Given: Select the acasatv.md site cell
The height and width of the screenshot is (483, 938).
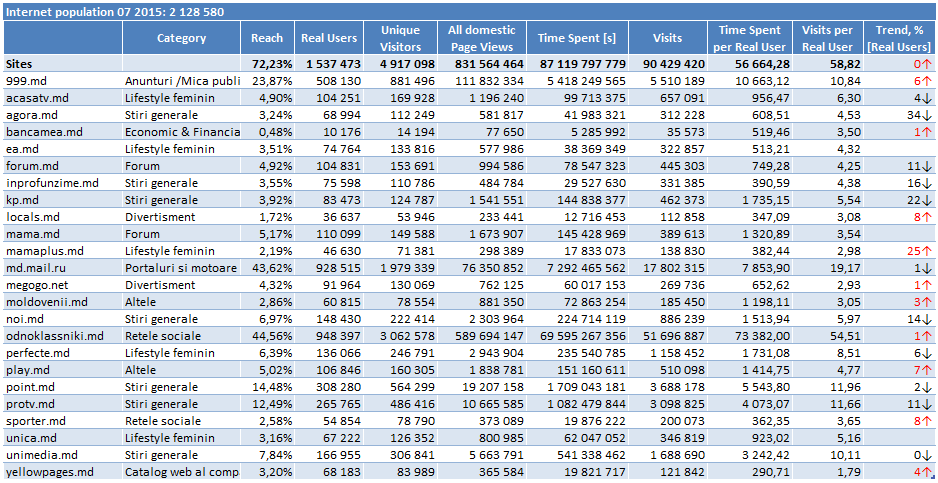Looking at the screenshot, I should click(x=63, y=98).
